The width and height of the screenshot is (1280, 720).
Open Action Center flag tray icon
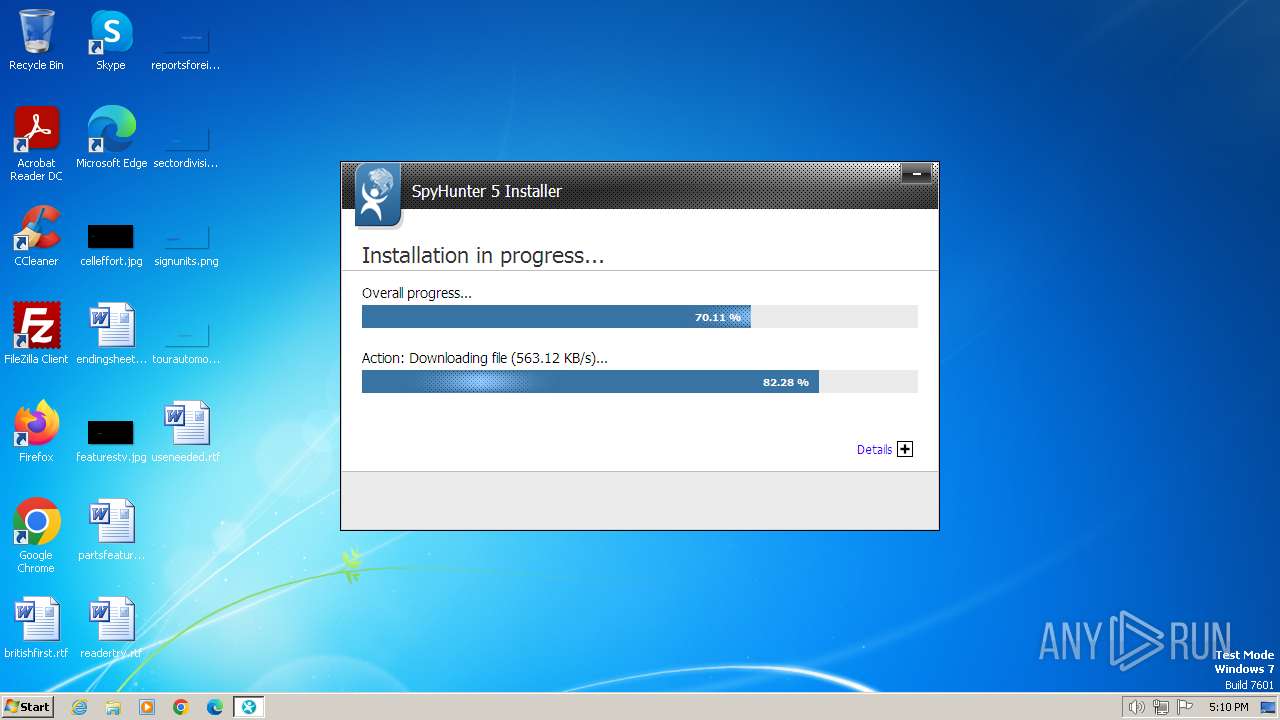pyautogui.click(x=1185, y=707)
